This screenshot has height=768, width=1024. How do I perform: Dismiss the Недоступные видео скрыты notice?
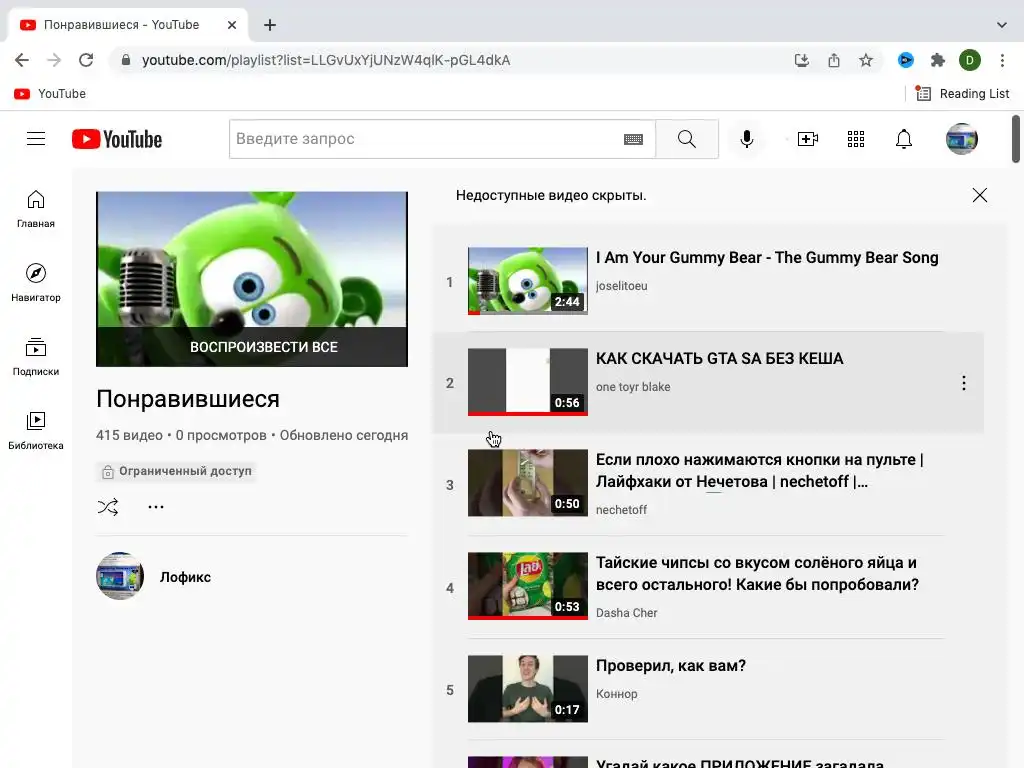click(x=980, y=195)
